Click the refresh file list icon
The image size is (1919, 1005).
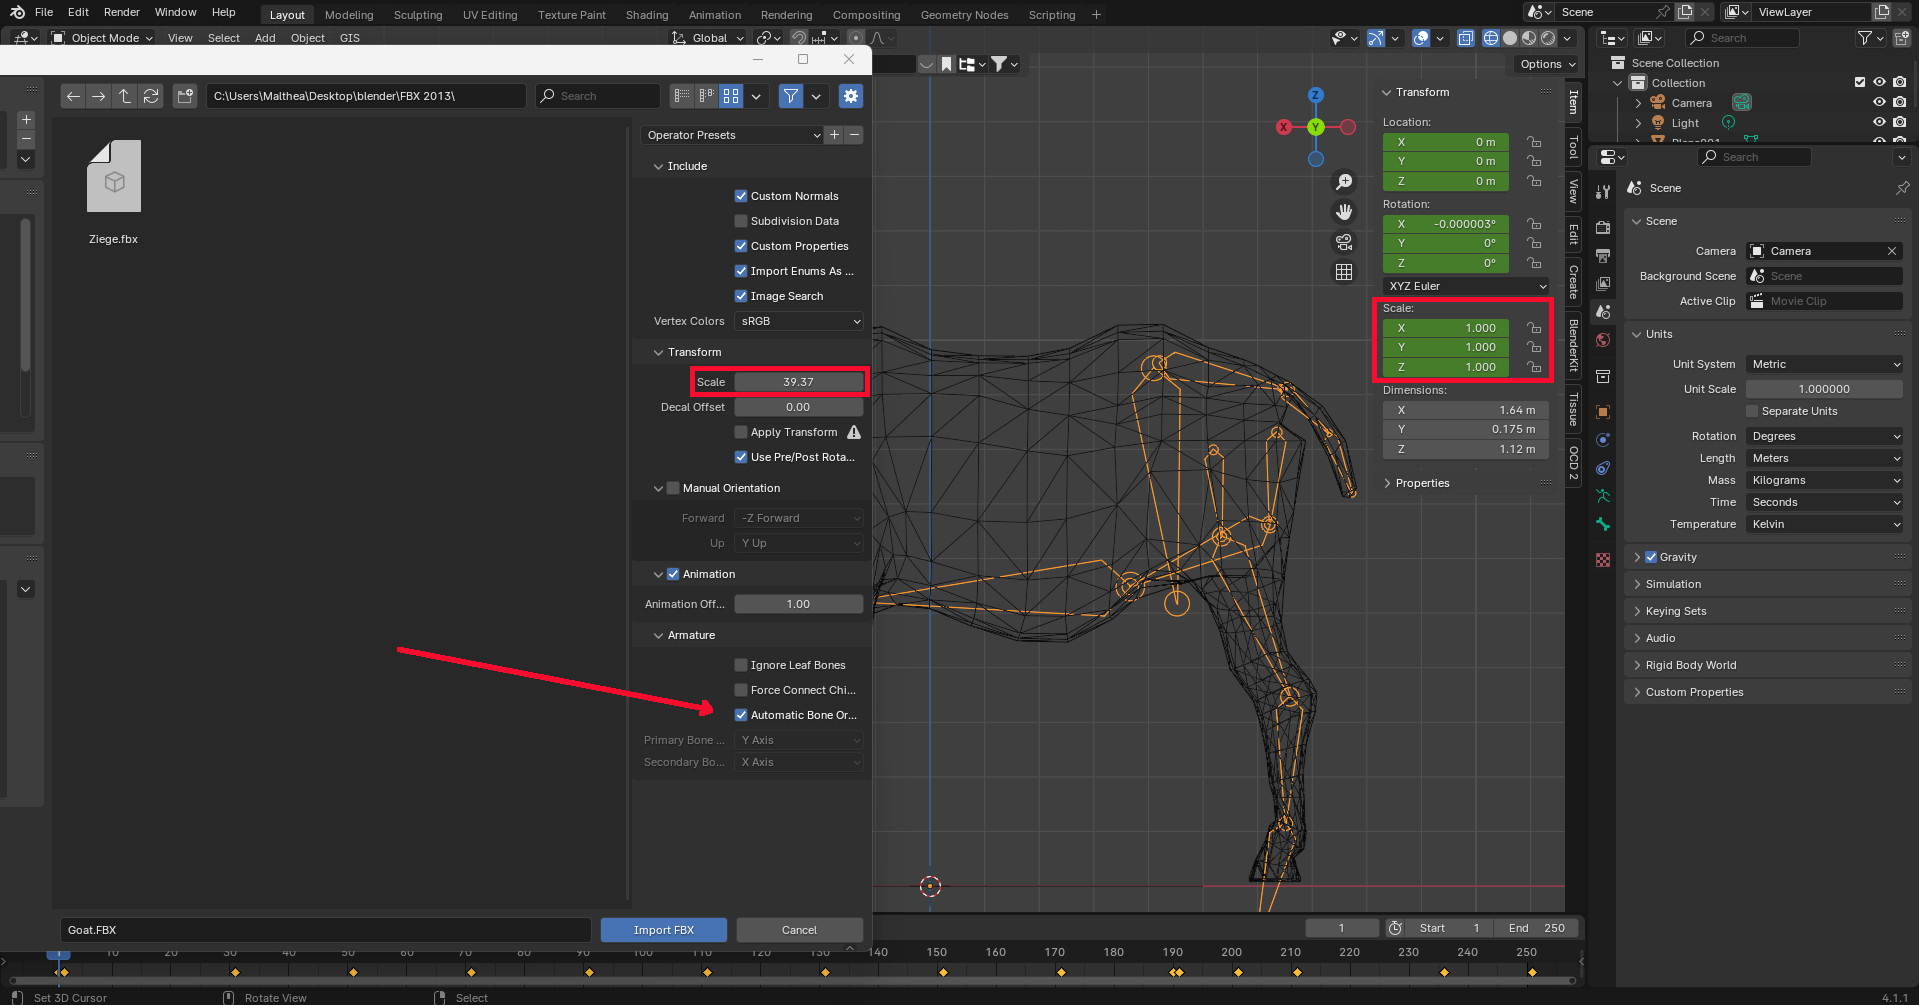coord(151,96)
